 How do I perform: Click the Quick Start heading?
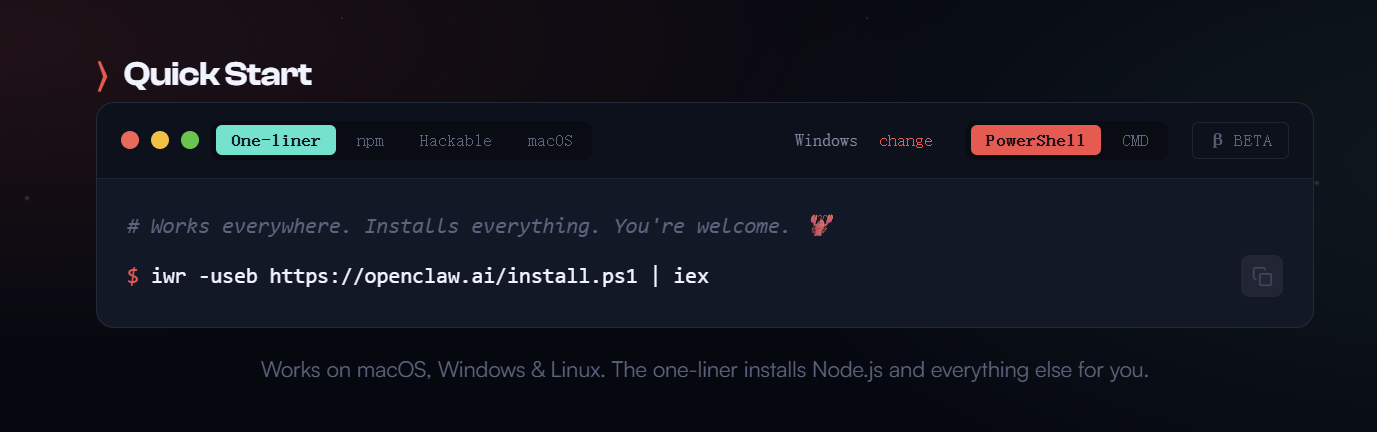point(218,74)
